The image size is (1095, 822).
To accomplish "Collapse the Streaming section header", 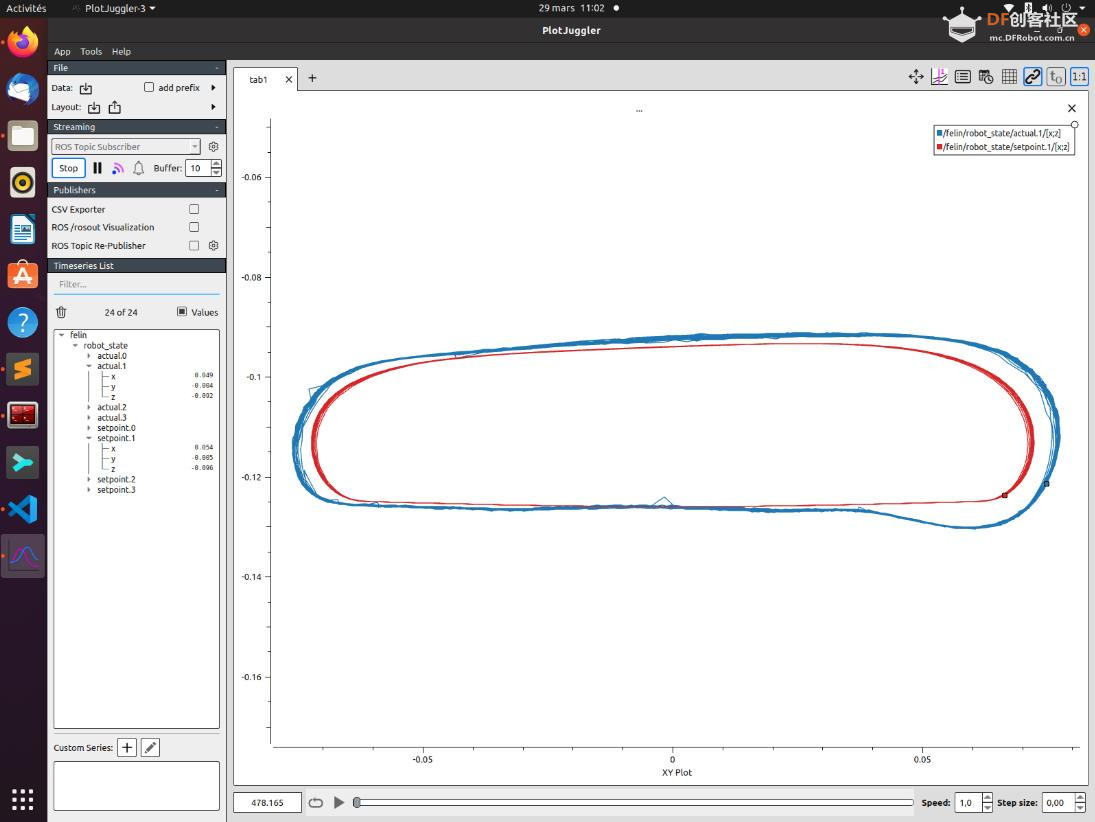I will coord(136,127).
